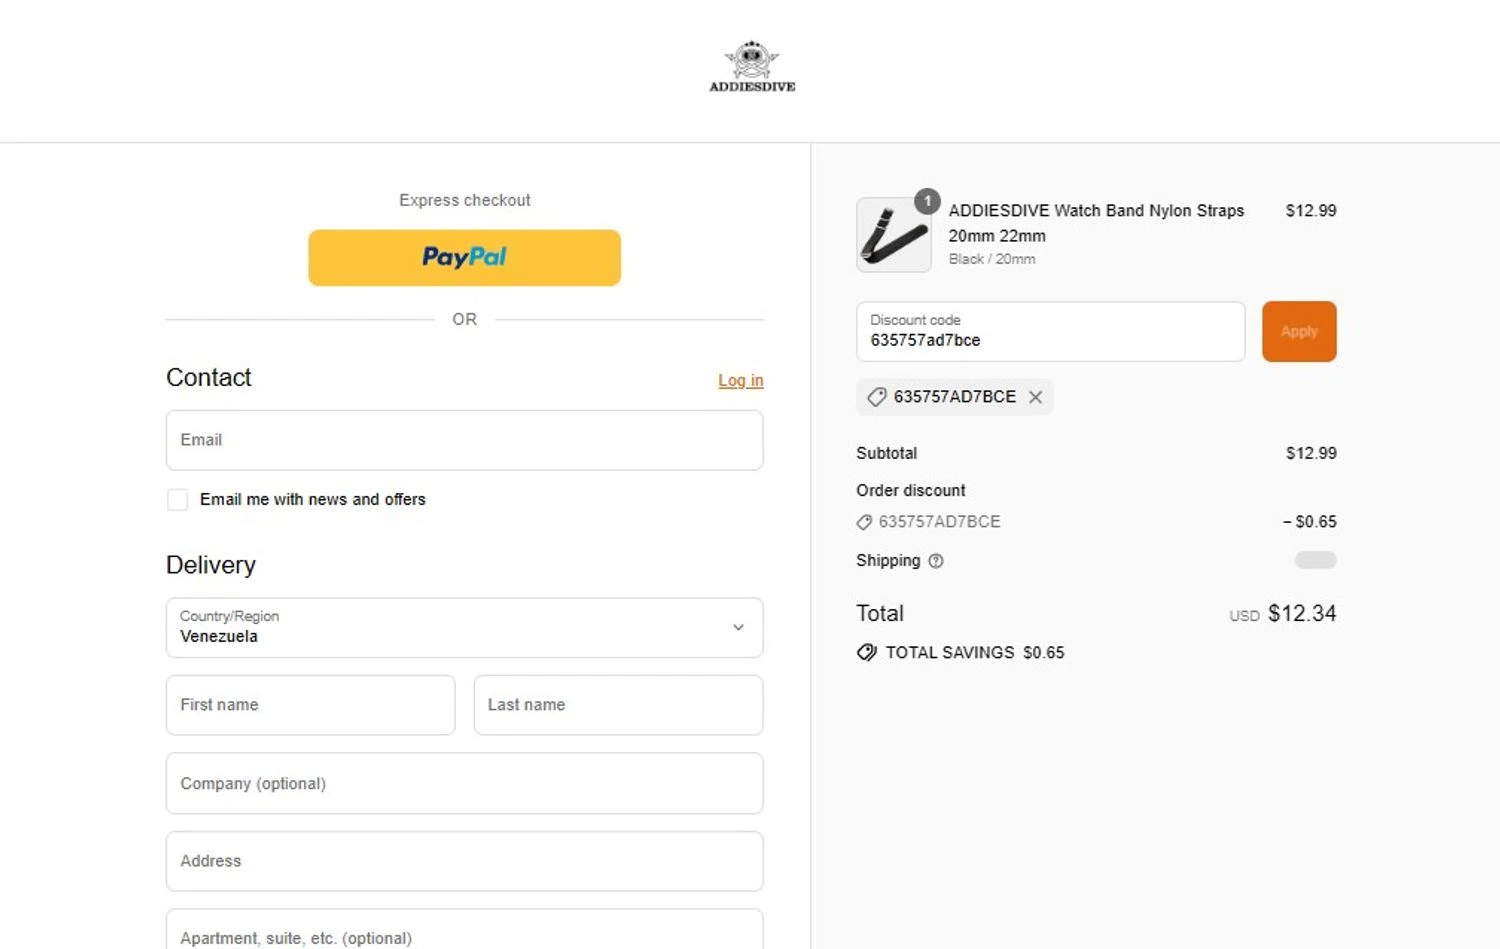
Task: Remove the applied 635757AD7BCE discount code
Action: click(x=1035, y=397)
